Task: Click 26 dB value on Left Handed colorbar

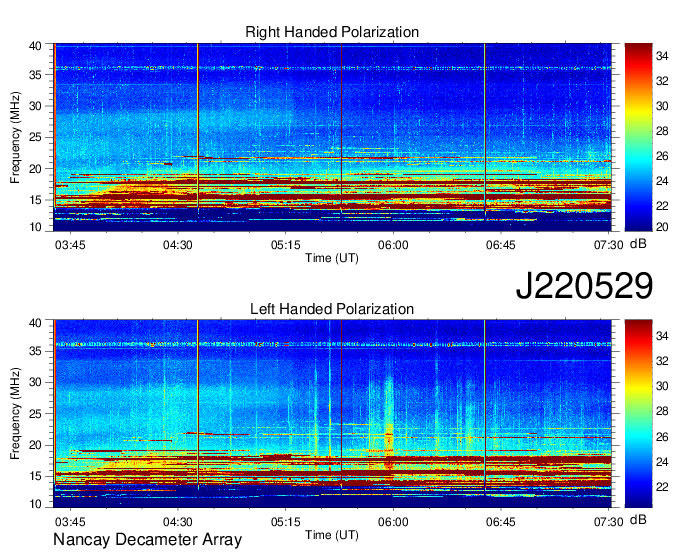Action: (x=662, y=437)
